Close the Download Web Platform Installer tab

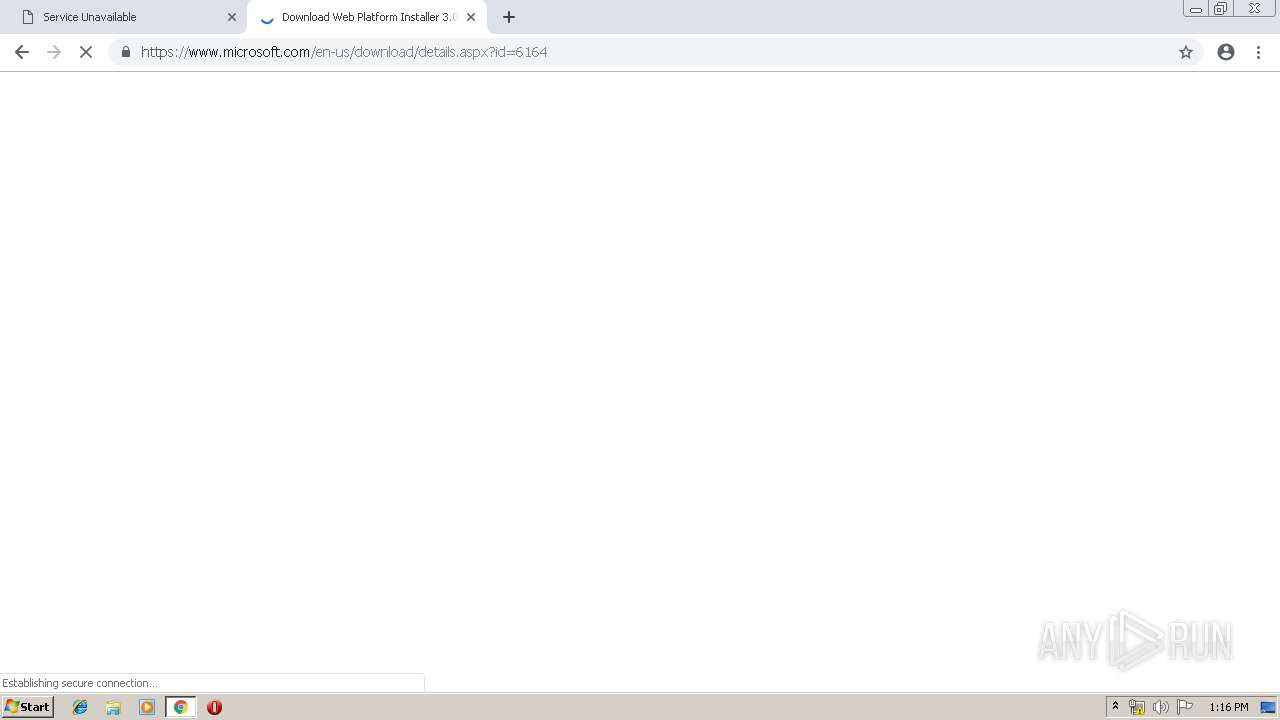click(x=471, y=17)
